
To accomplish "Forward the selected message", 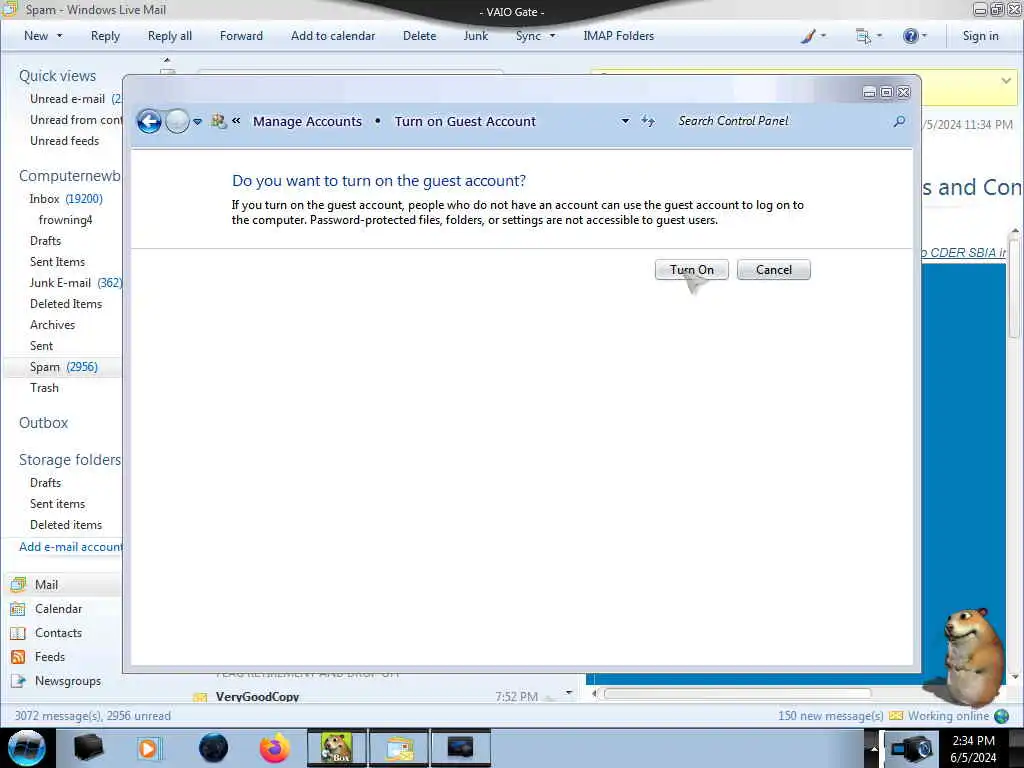I will tap(241, 36).
